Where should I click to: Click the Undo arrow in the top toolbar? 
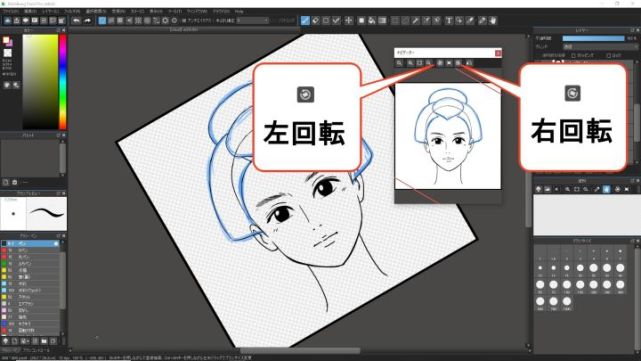pos(76,20)
